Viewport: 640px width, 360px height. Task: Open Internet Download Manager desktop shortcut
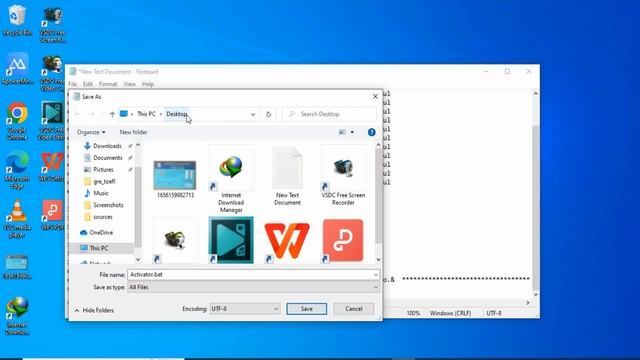coord(17,316)
